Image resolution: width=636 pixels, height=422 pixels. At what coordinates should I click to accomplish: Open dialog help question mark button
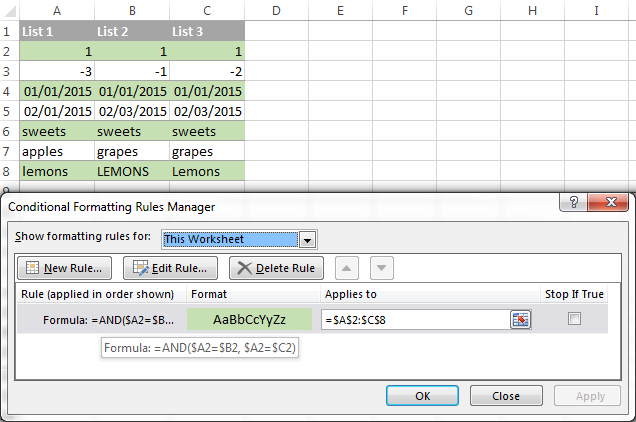(x=573, y=202)
